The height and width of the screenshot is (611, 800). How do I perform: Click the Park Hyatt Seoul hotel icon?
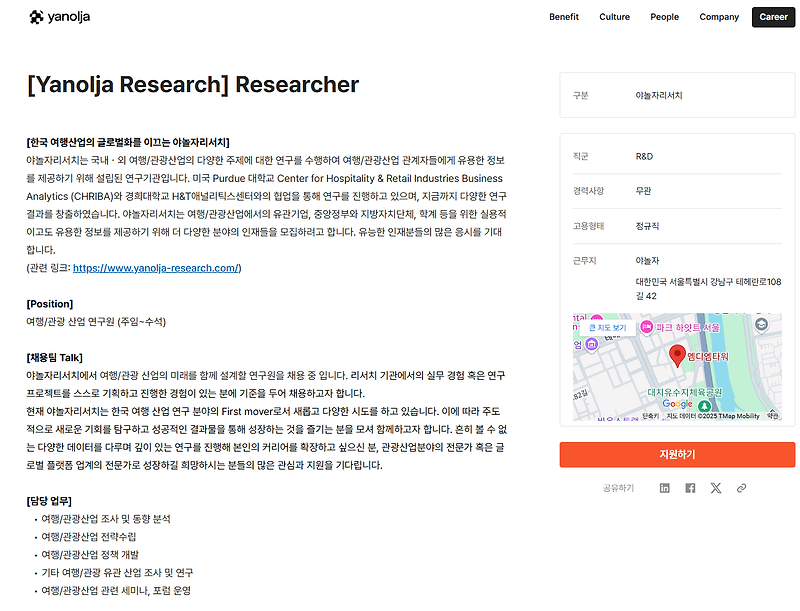pos(647,328)
